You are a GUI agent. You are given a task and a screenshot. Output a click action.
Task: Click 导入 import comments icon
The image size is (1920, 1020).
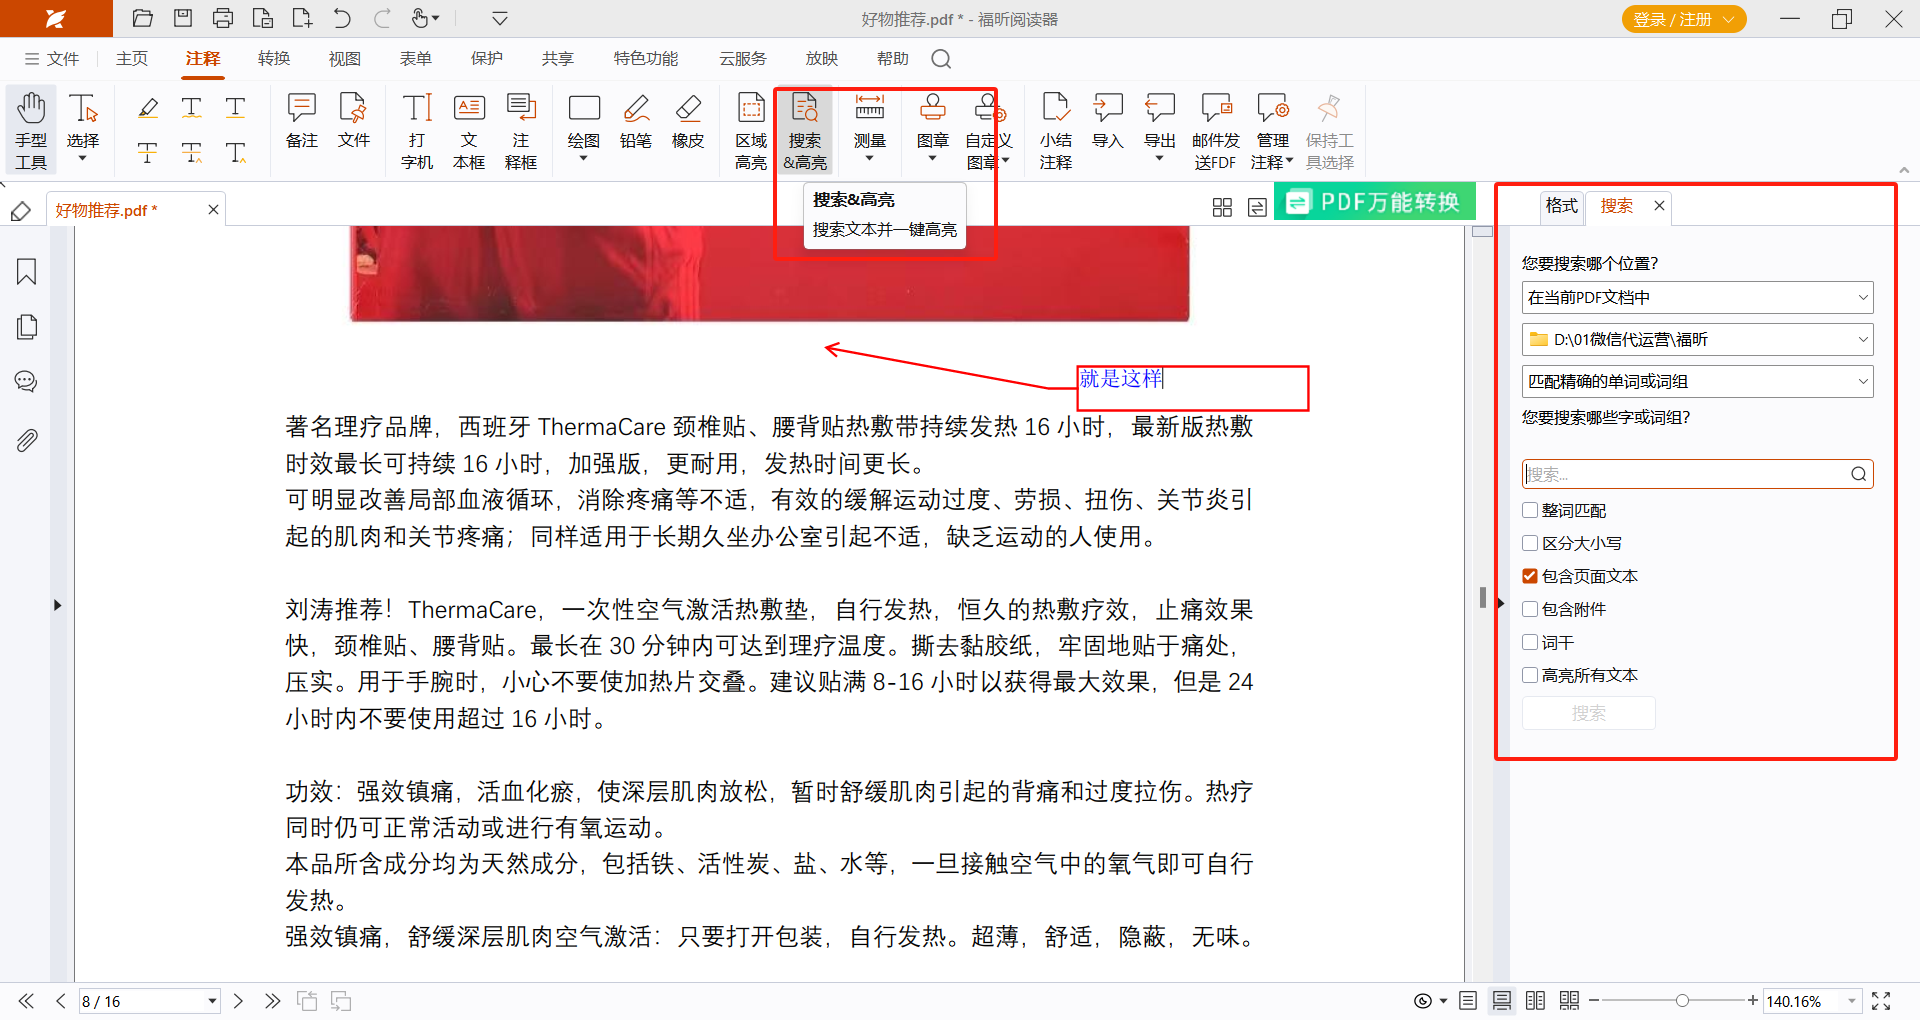click(1108, 121)
